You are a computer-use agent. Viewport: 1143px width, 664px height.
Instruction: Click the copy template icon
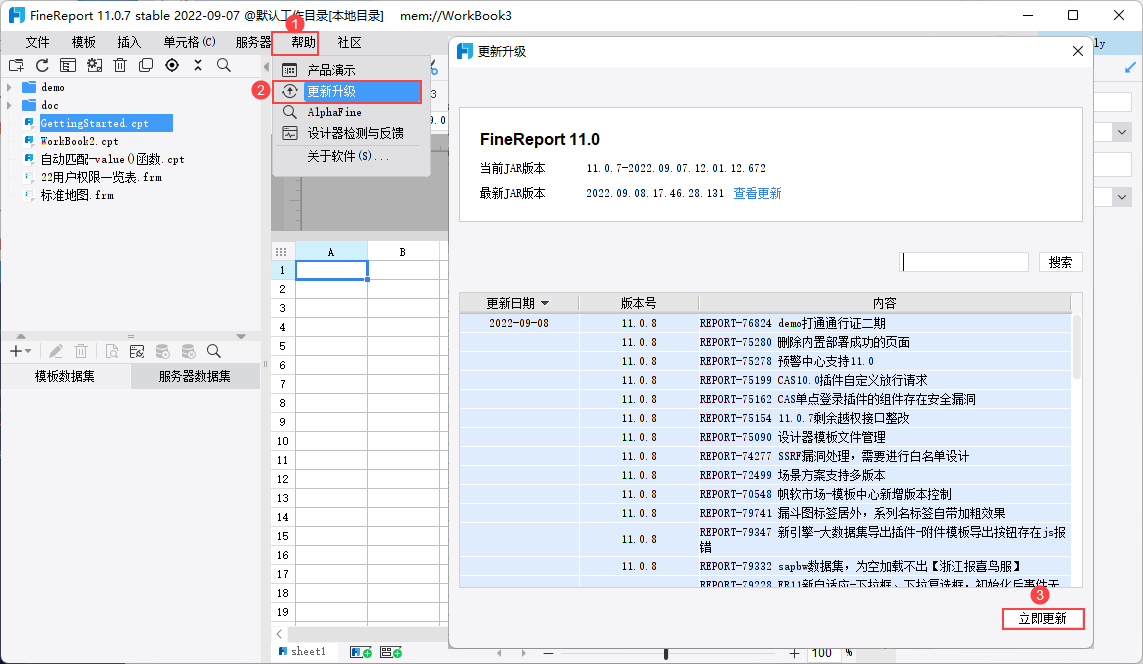[146, 66]
